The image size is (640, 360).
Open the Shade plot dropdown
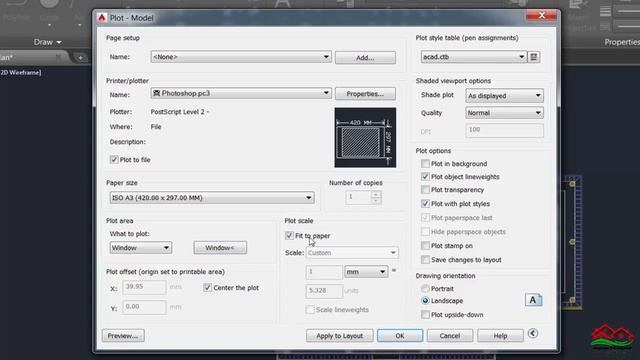point(504,96)
